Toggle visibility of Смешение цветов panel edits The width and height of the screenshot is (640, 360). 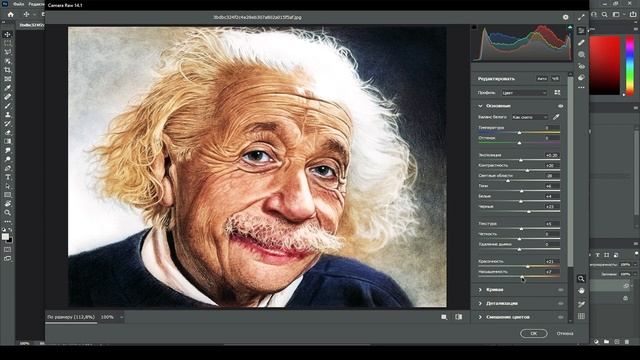(561, 317)
